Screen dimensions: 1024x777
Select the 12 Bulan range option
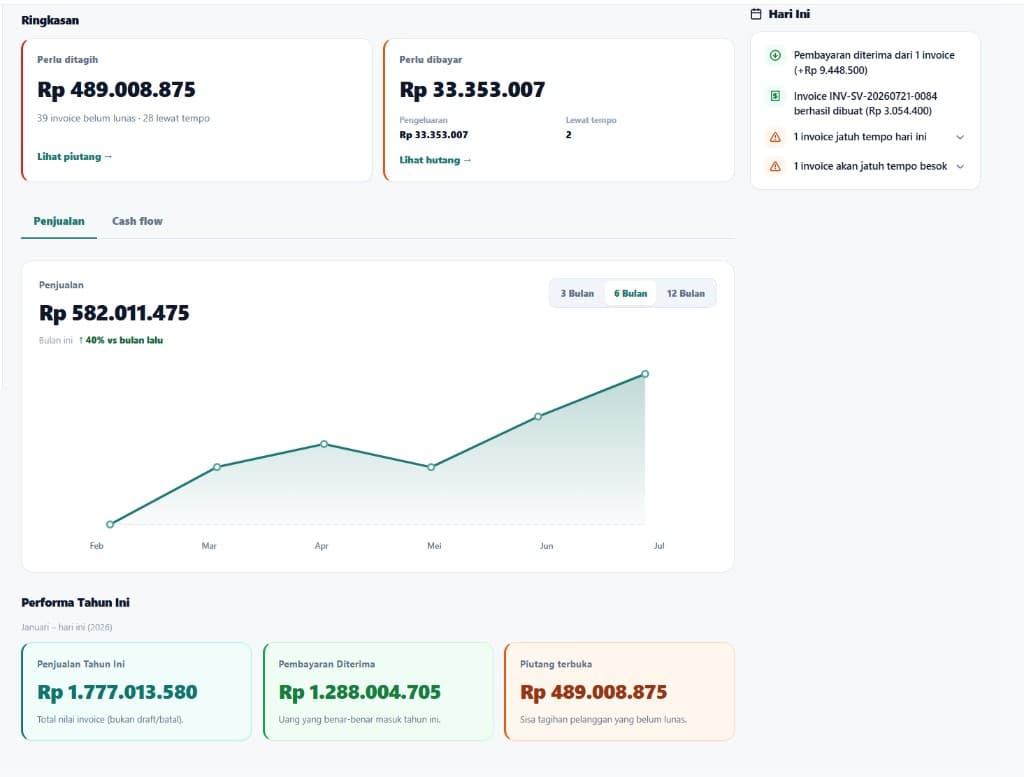(686, 294)
